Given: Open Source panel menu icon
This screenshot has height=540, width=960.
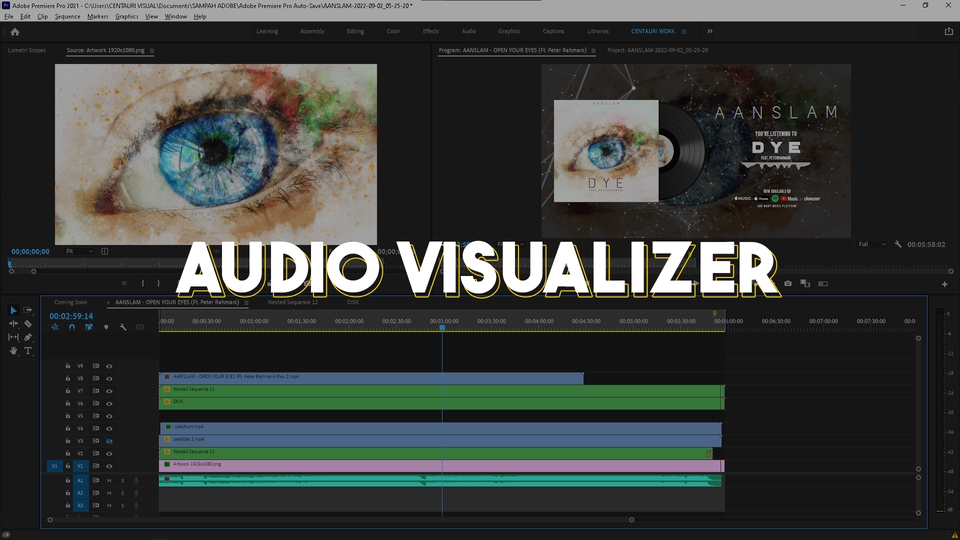Looking at the screenshot, I should 152,51.
